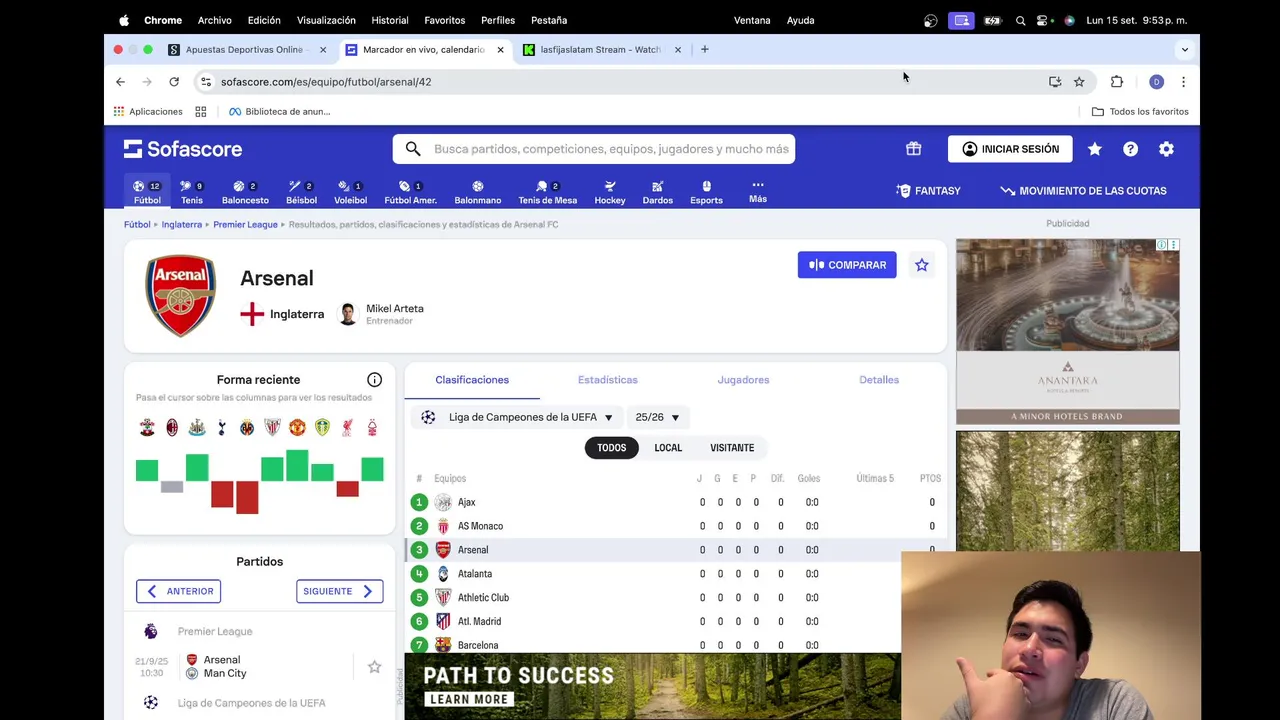This screenshot has height=720, width=1280.
Task: Follow the Inglaterra breadcrumb link
Action: pos(182,225)
